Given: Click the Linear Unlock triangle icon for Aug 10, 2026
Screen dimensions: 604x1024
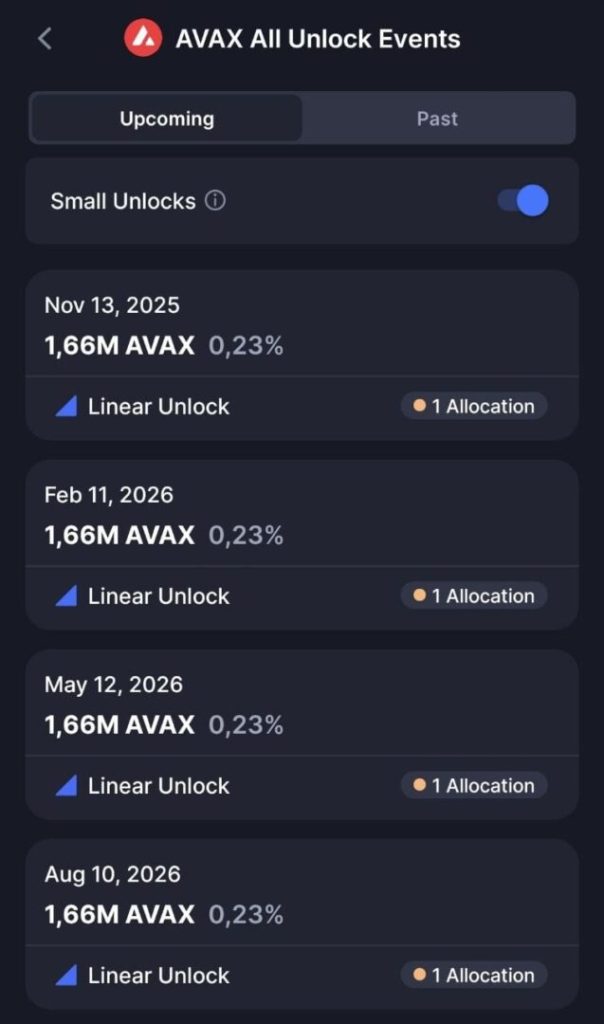Looking at the screenshot, I should tap(66, 975).
